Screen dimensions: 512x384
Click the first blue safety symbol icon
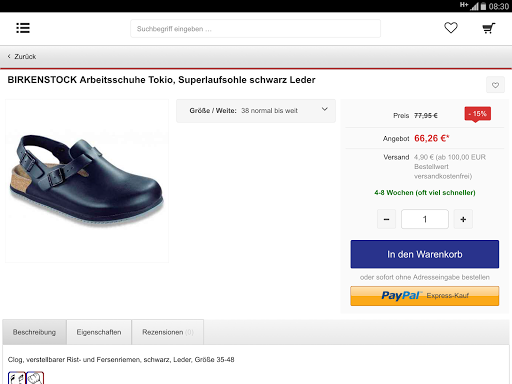(x=17, y=378)
